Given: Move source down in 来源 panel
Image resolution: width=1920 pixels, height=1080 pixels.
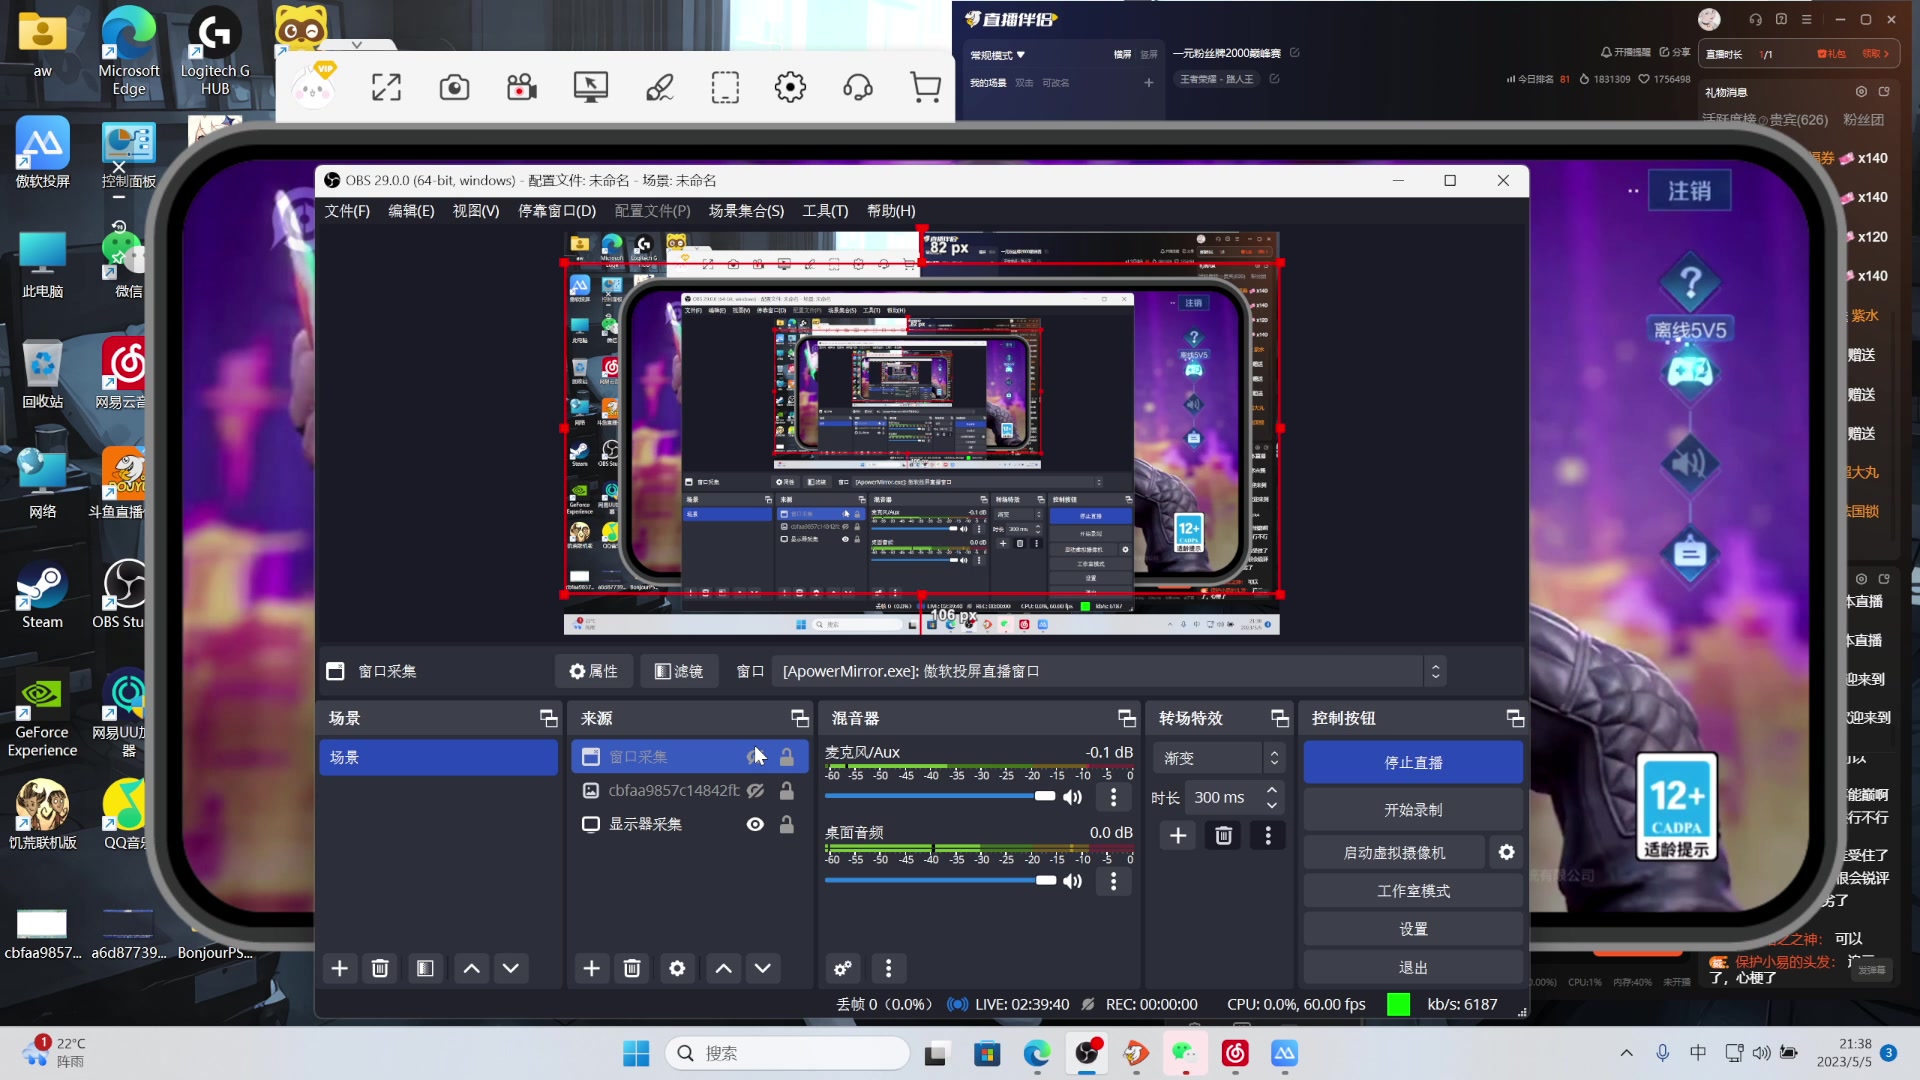Looking at the screenshot, I should [763, 968].
